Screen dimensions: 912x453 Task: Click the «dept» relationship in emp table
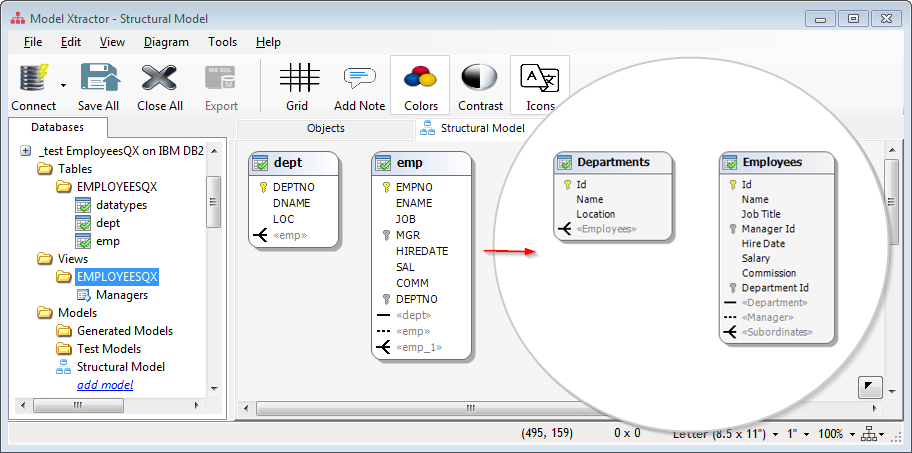pyautogui.click(x=414, y=315)
